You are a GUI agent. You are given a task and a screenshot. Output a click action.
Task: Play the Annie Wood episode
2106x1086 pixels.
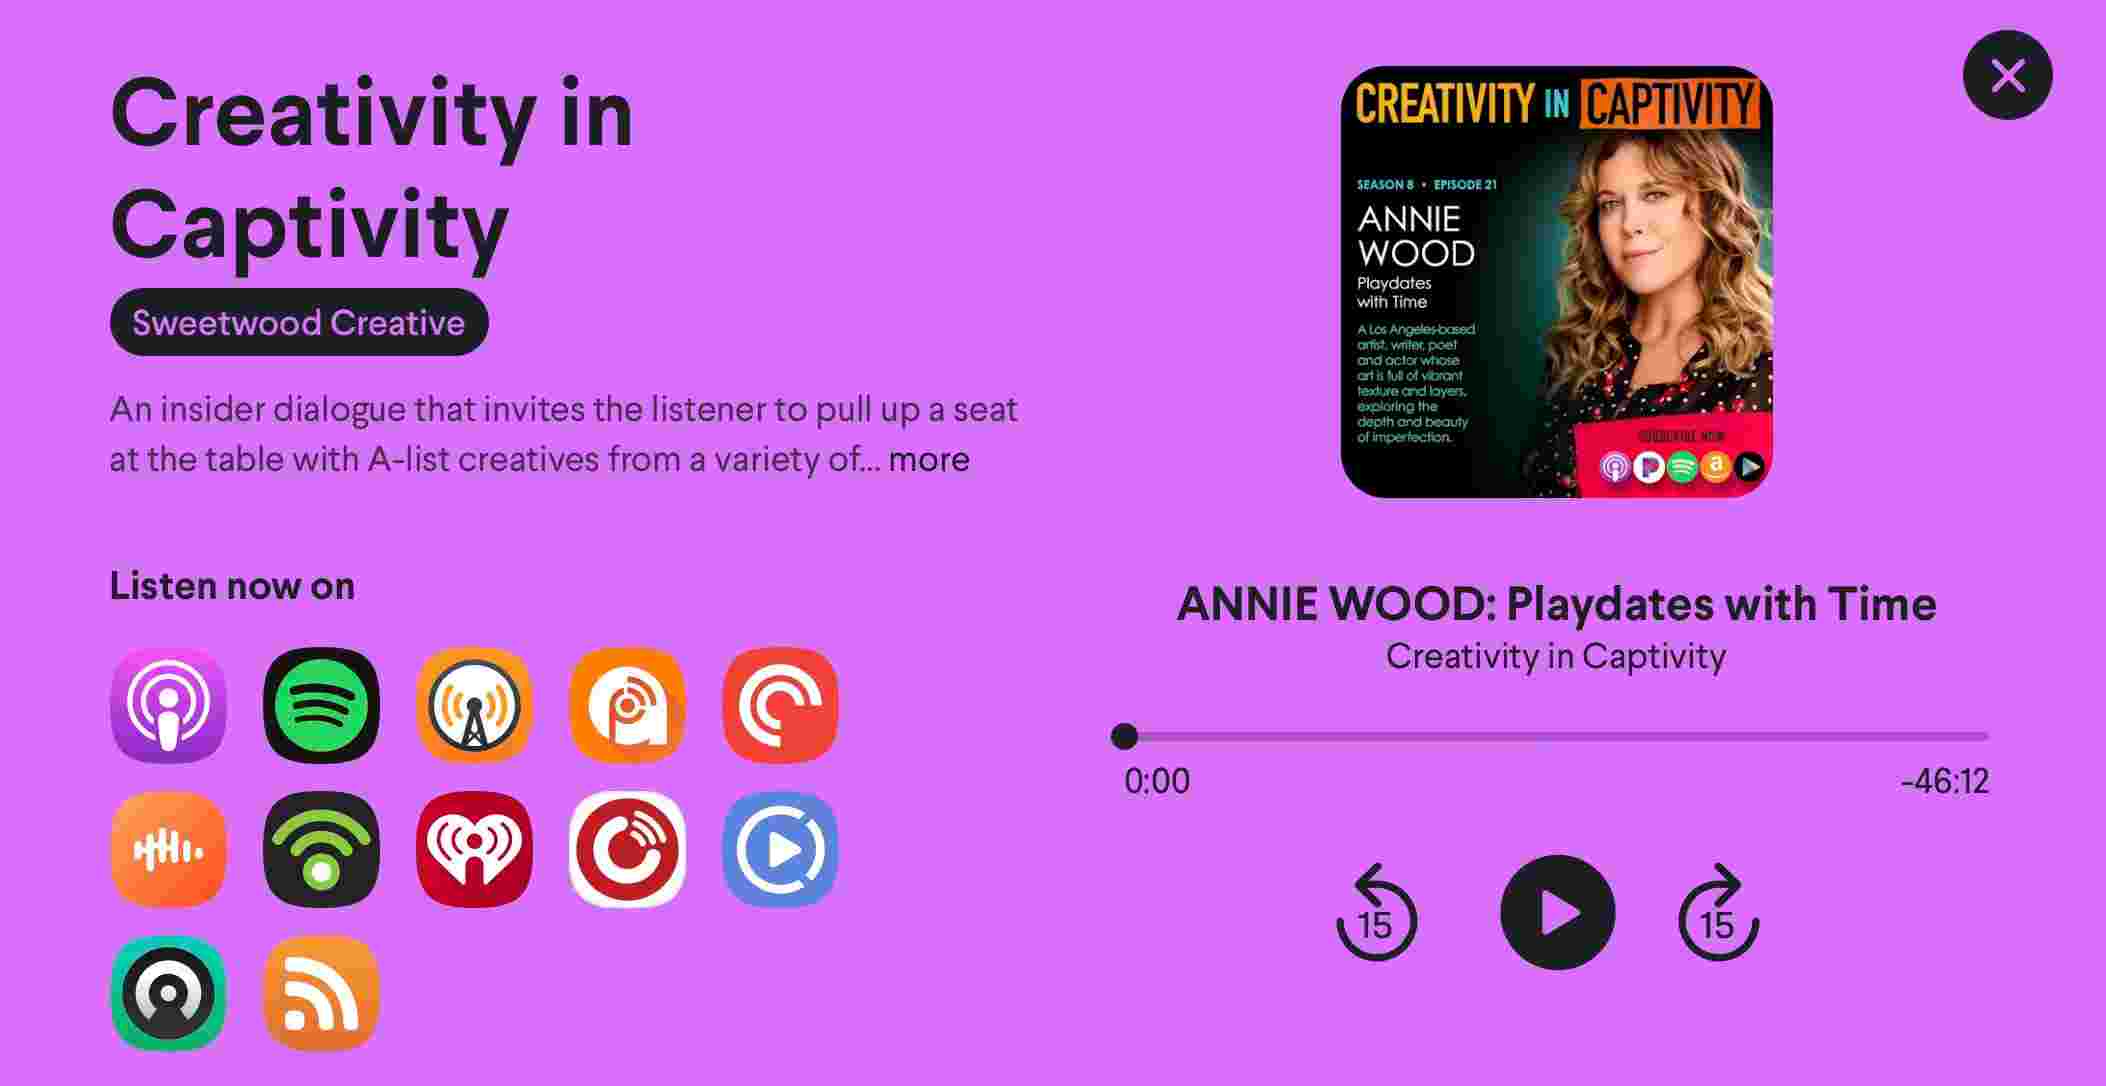(x=1557, y=912)
